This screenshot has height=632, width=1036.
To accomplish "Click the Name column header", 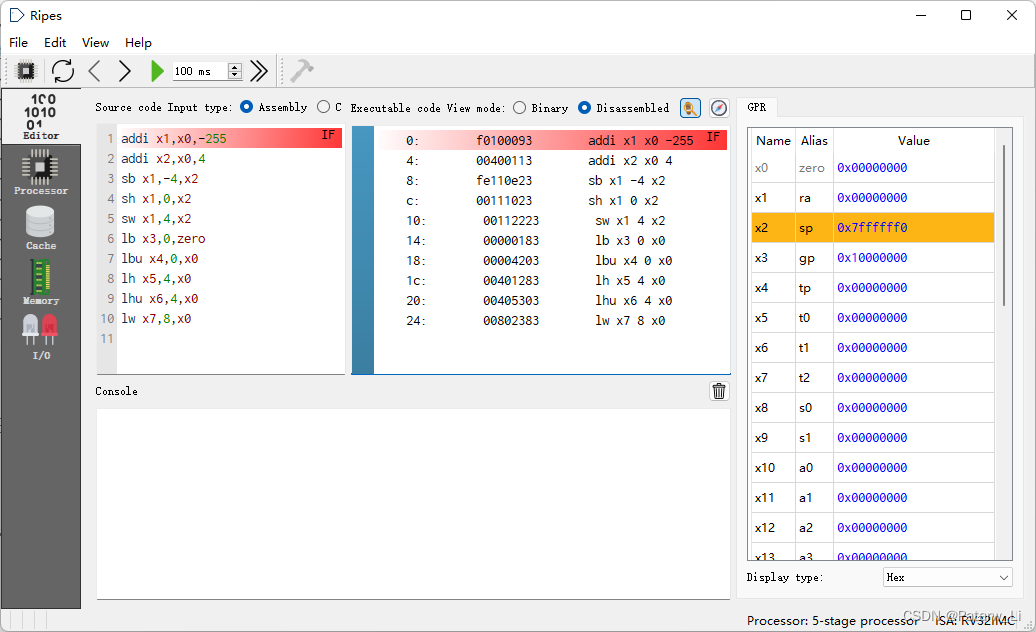I will [x=773, y=141].
